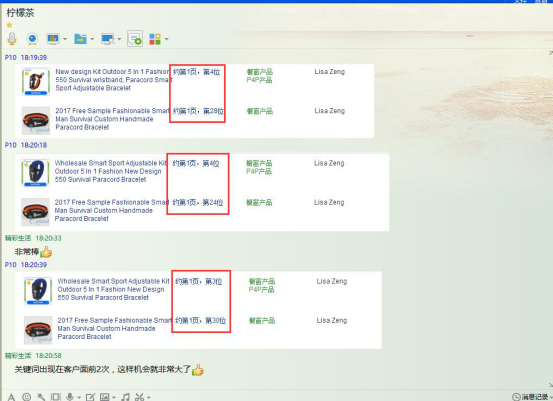Start a voice call with microphone icon
The height and width of the screenshot is (401, 553).
(12, 39)
